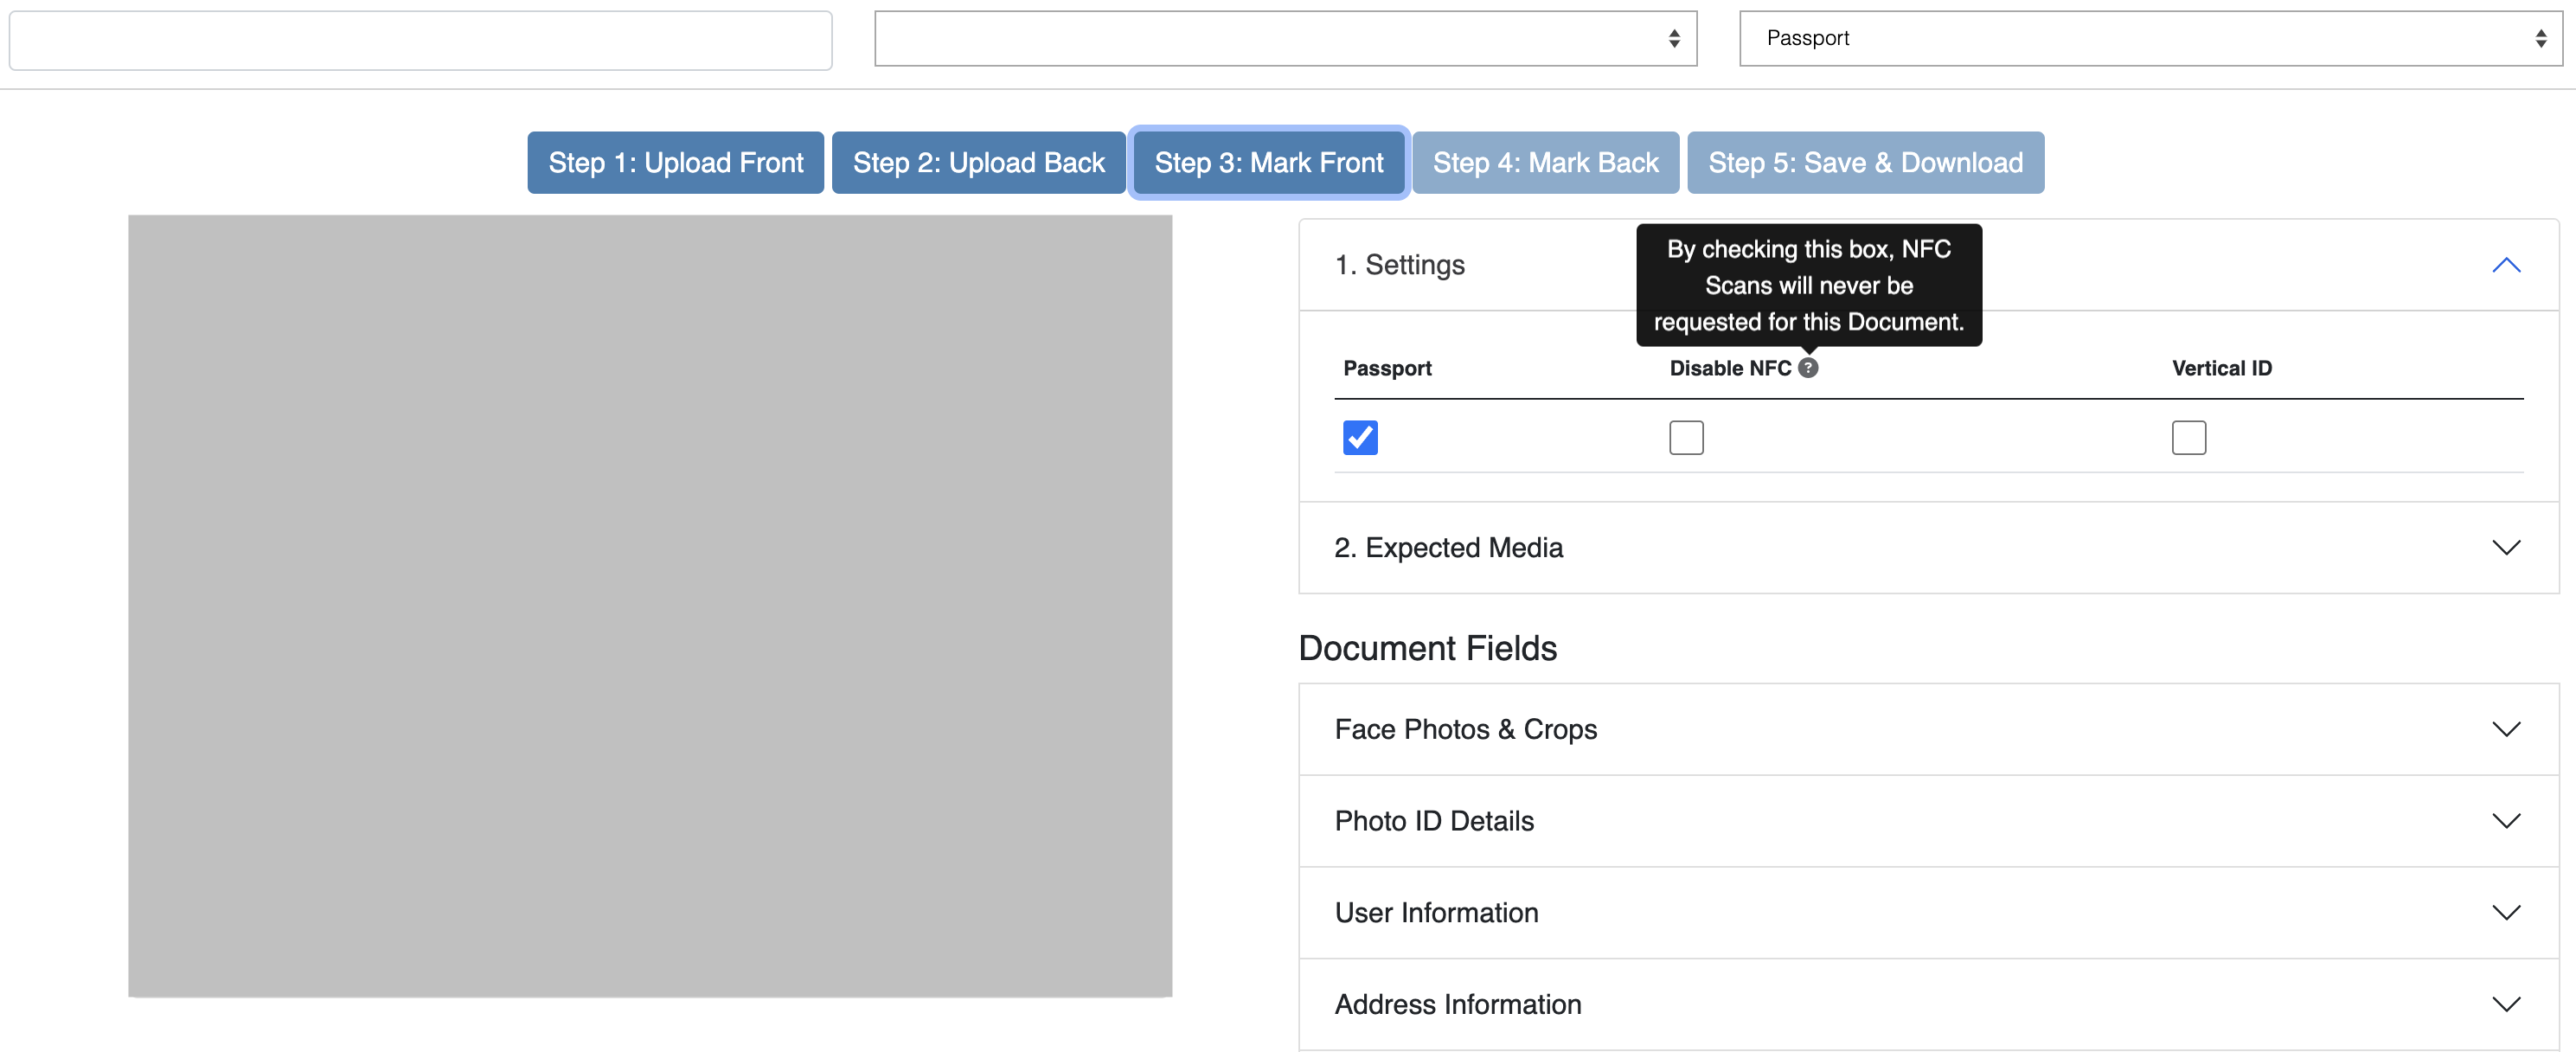The image size is (2576, 1052).
Task: Collapse the Settings section chevron
Action: coord(2505,265)
